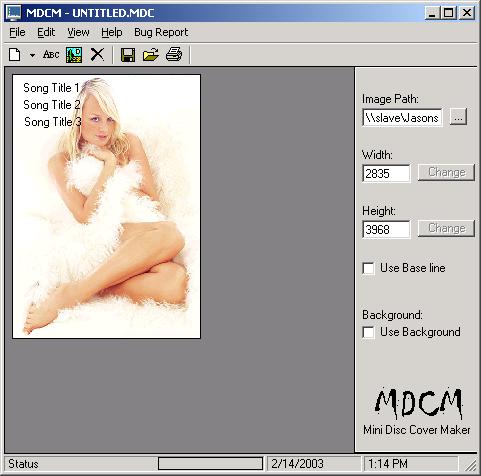Select the ABC add text tool
Screen dimensions: 481x476
pos(51,54)
